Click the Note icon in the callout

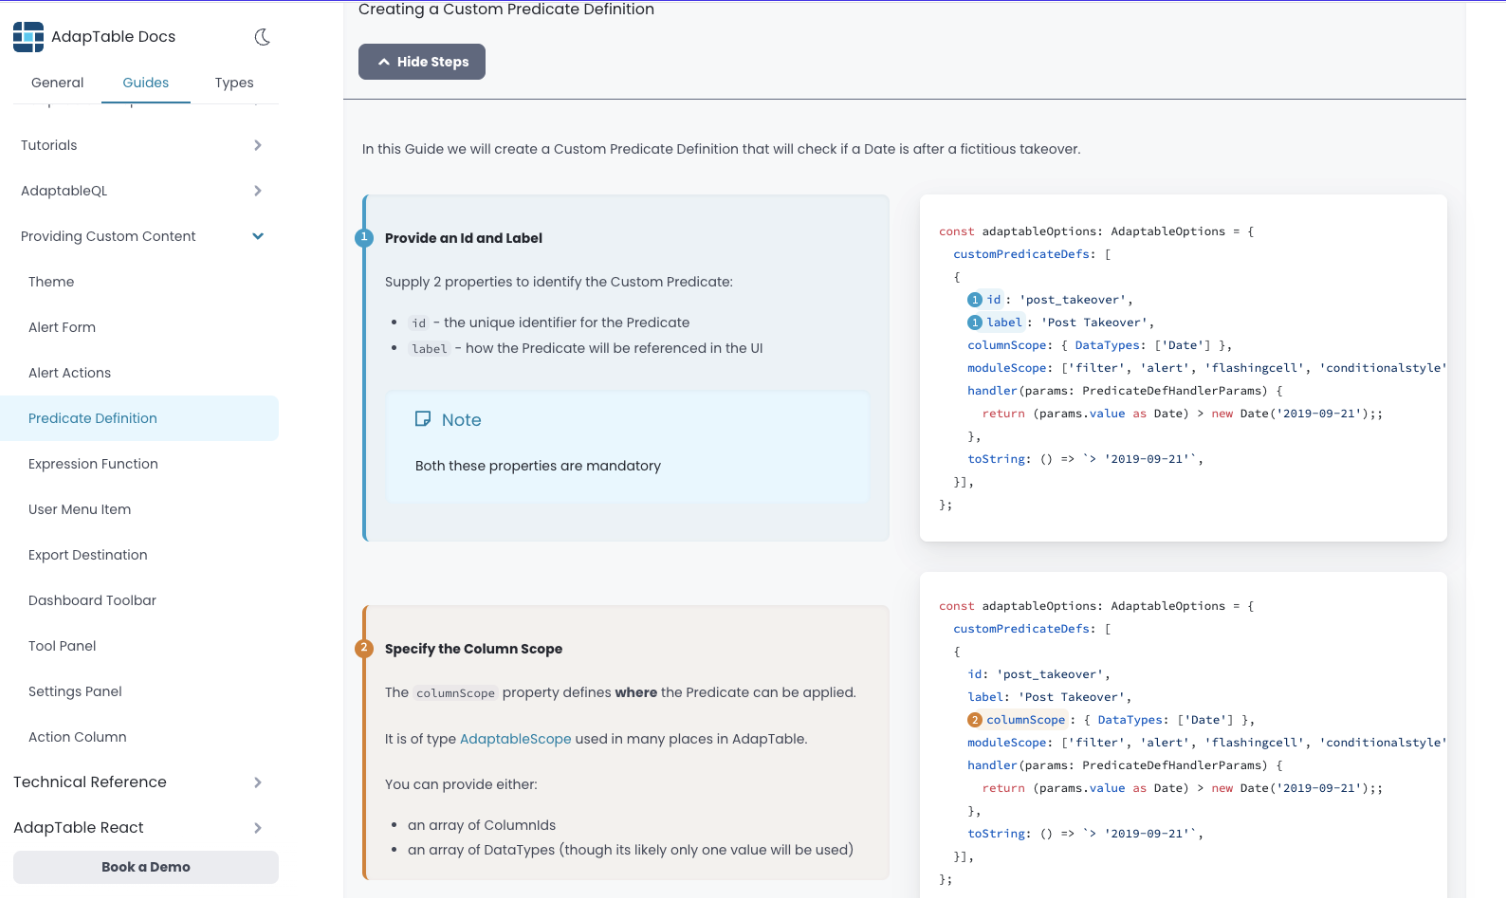click(423, 420)
